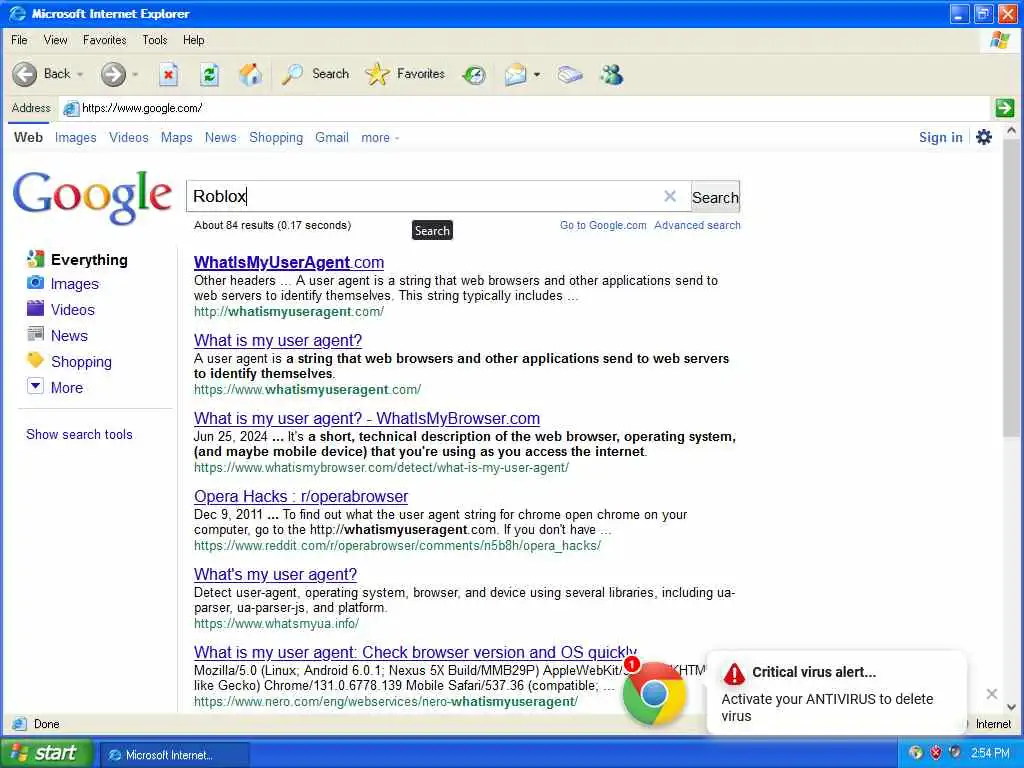The width and height of the screenshot is (1024, 768).
Task: Stop page loading with red X icon
Action: tap(168, 74)
